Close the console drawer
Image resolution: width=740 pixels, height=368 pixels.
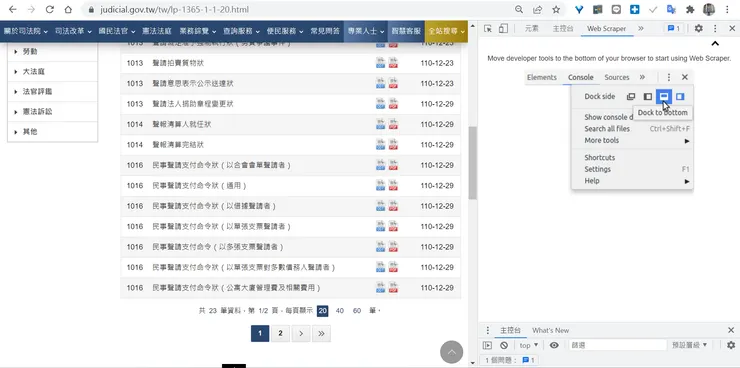(731, 330)
